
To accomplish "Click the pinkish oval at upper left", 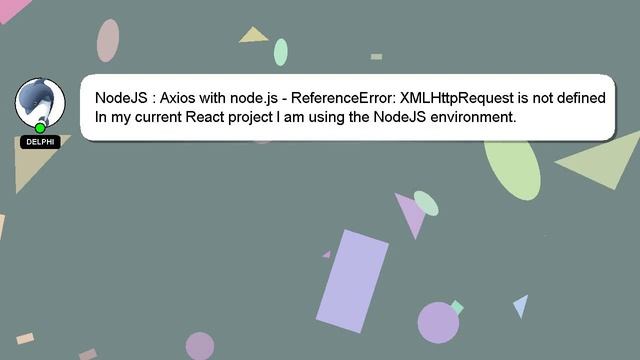I will tap(108, 40).
